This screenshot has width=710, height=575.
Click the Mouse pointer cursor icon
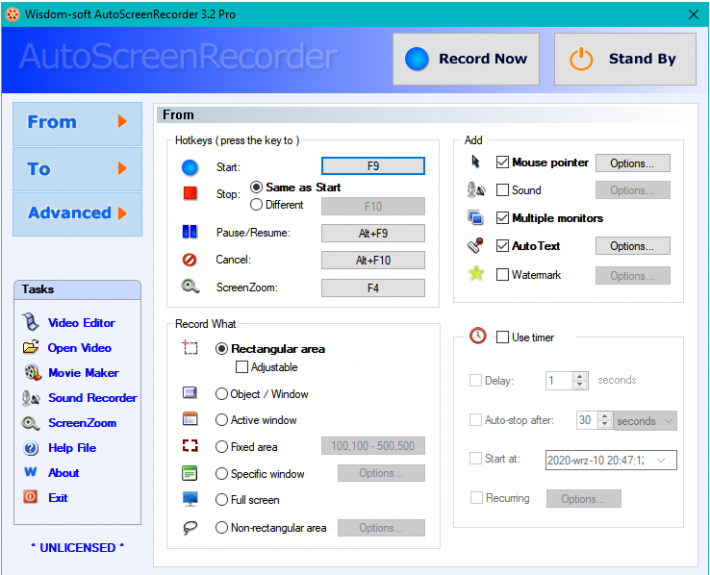(475, 162)
